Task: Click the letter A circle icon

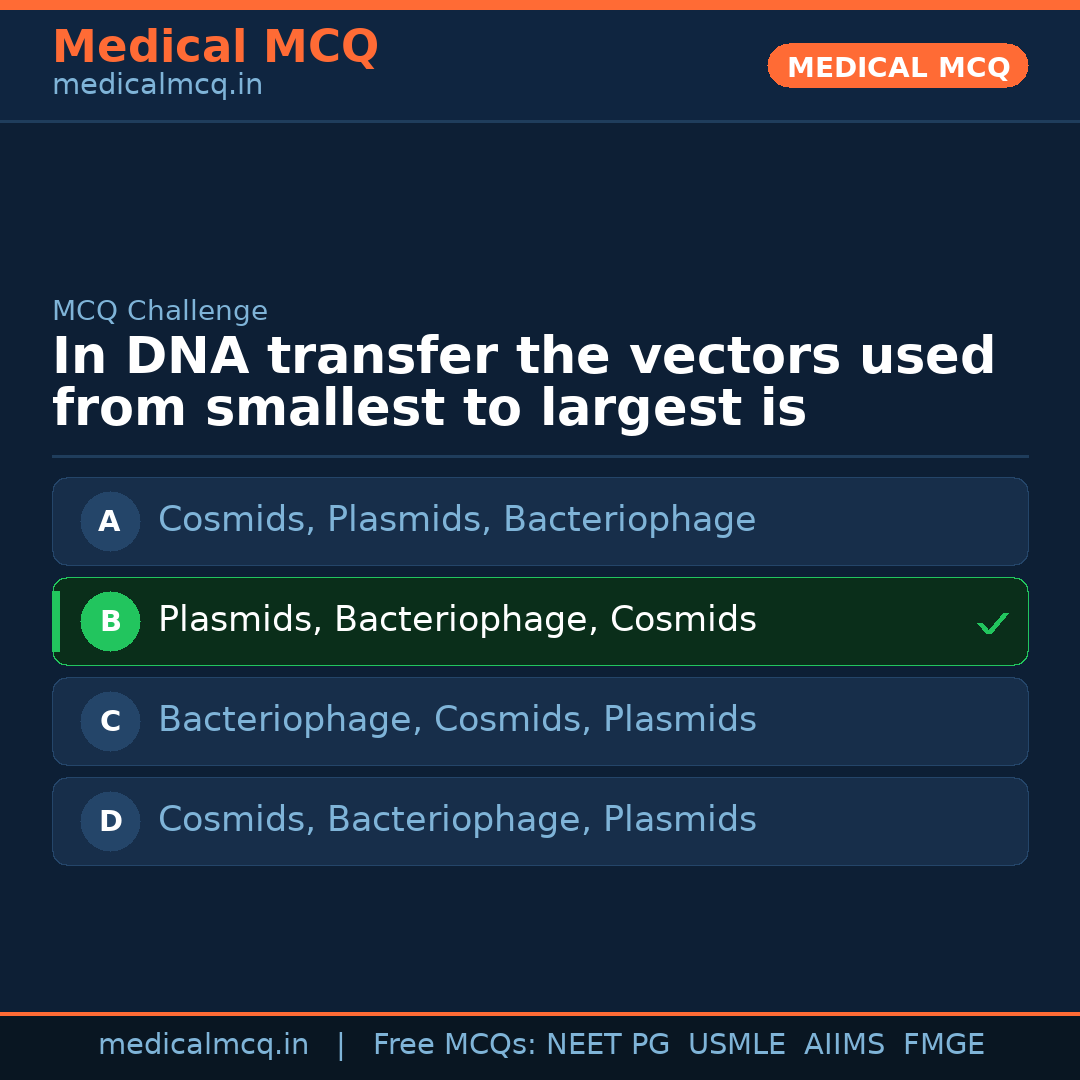Action: coord(110,521)
